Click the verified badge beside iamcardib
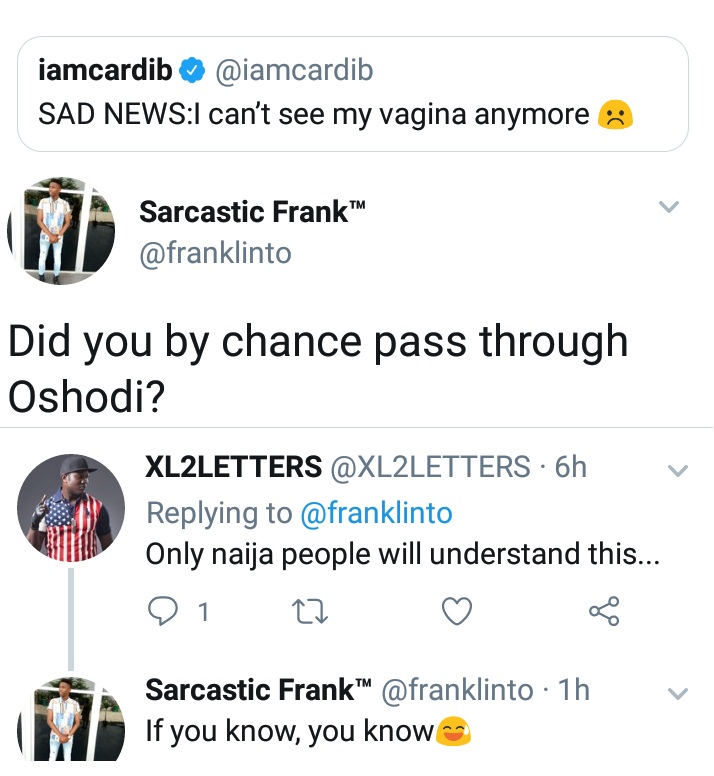Screen dimensions: 714x776 (193, 70)
